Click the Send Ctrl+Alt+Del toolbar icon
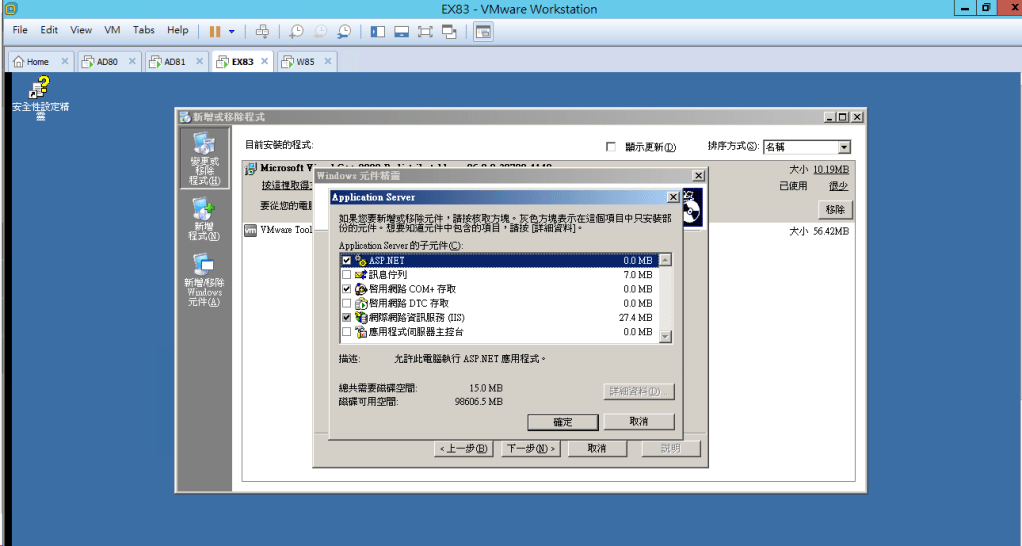The height and width of the screenshot is (546, 1022). tap(263, 31)
